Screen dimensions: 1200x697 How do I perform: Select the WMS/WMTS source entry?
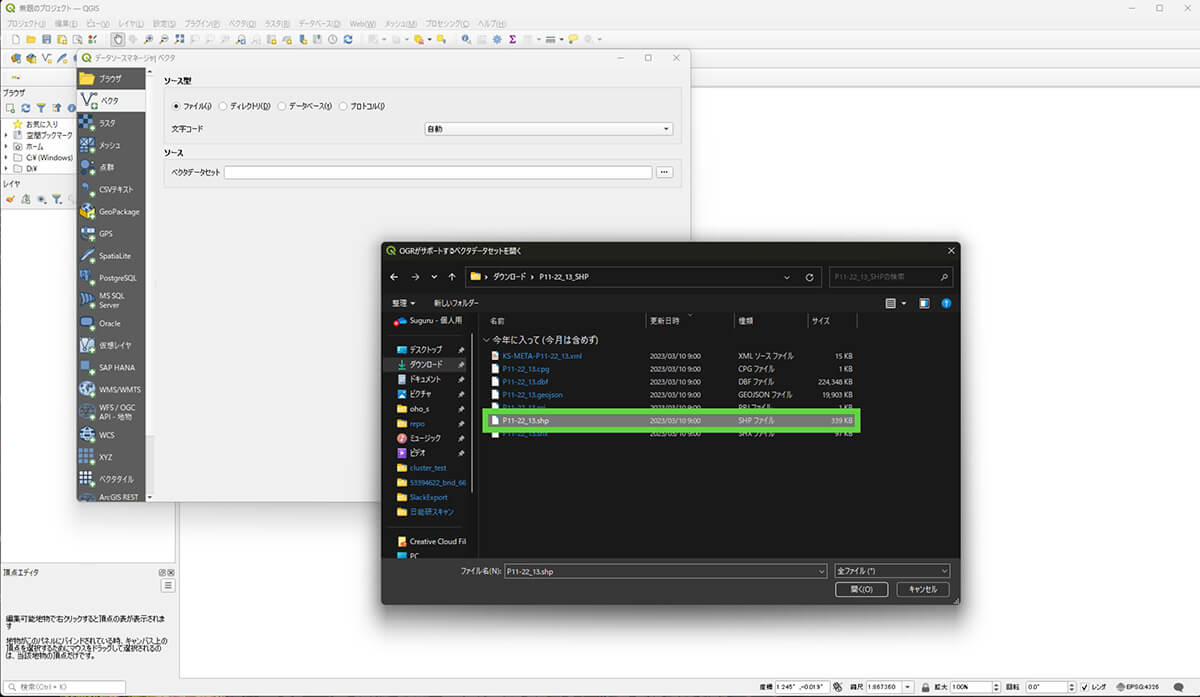tap(111, 389)
